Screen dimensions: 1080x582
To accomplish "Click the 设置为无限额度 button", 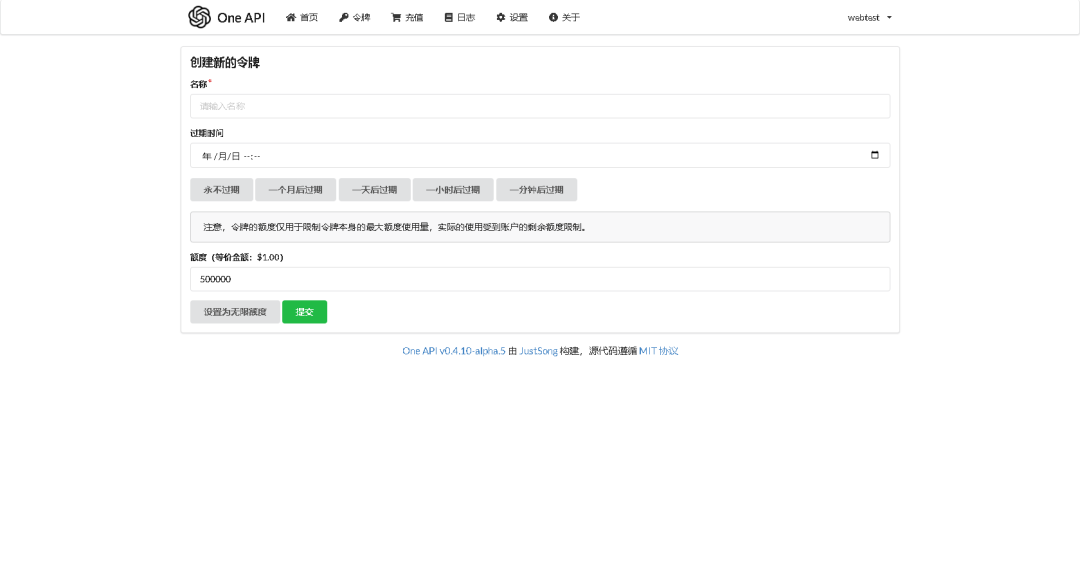I will (x=233, y=311).
